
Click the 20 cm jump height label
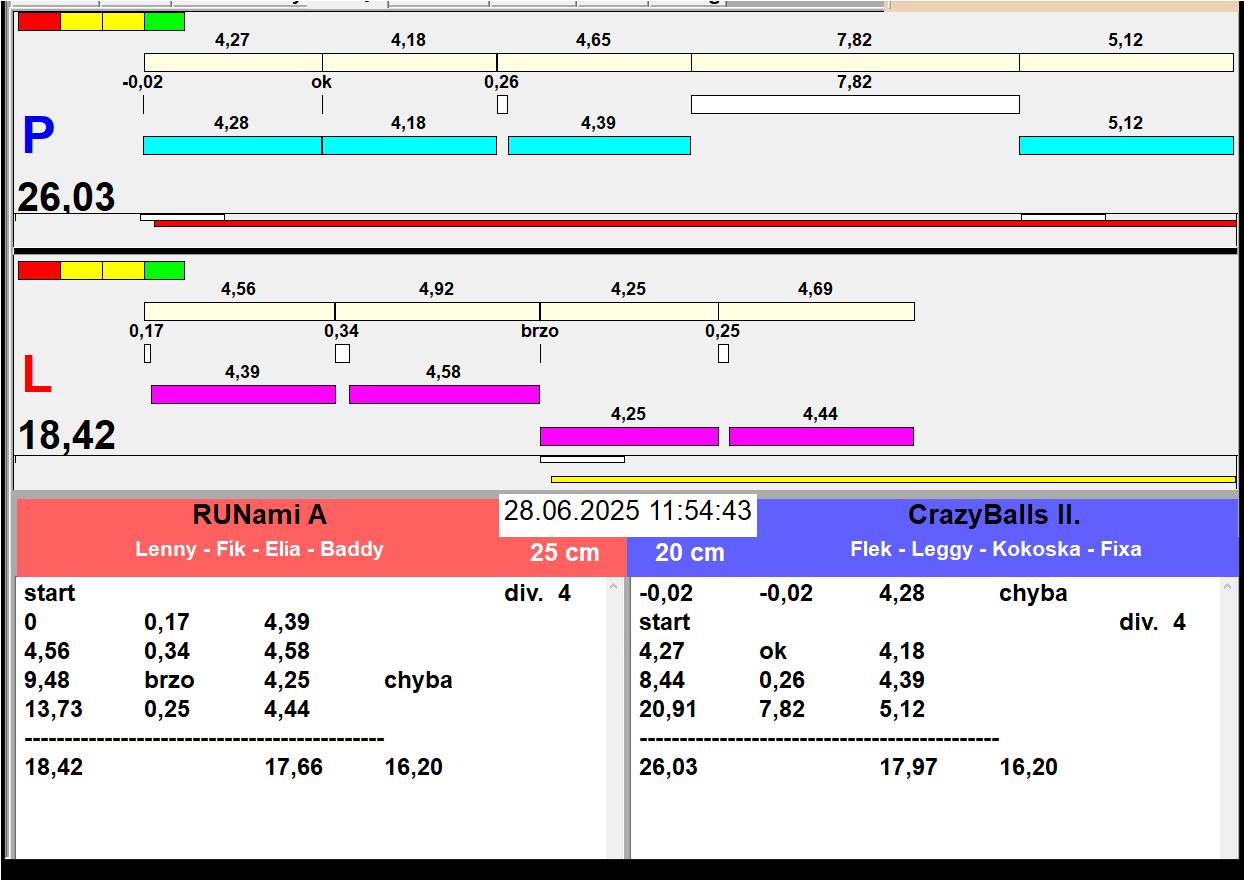click(690, 552)
